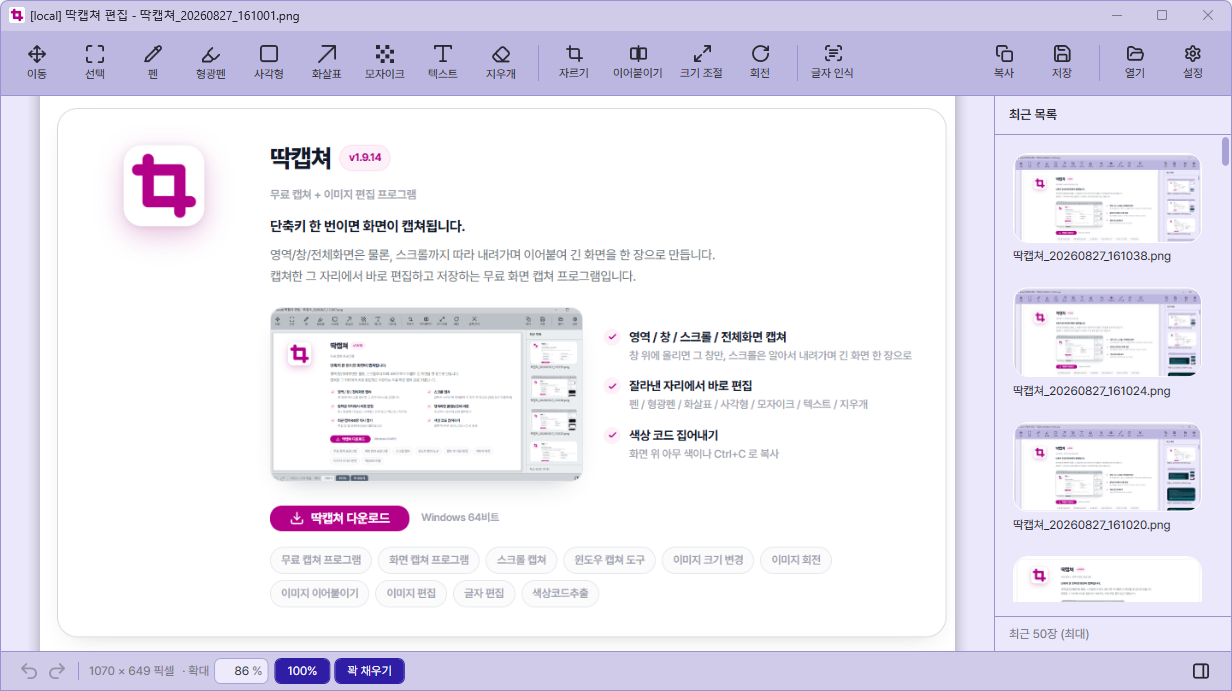The width and height of the screenshot is (1232, 691).
Task: Click the 글자 편집 tag
Action: 484,593
